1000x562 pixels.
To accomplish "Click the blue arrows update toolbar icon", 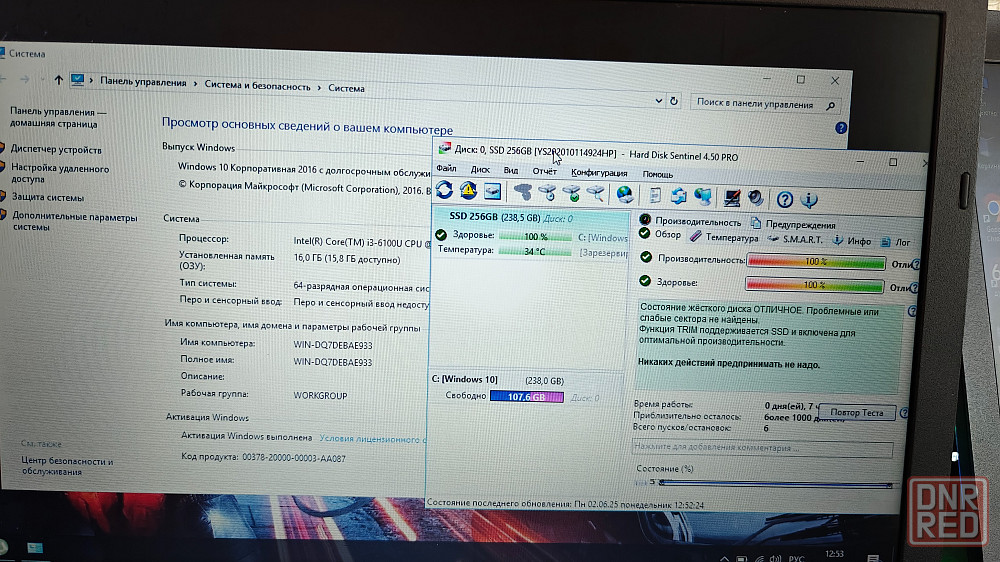I will point(679,196).
